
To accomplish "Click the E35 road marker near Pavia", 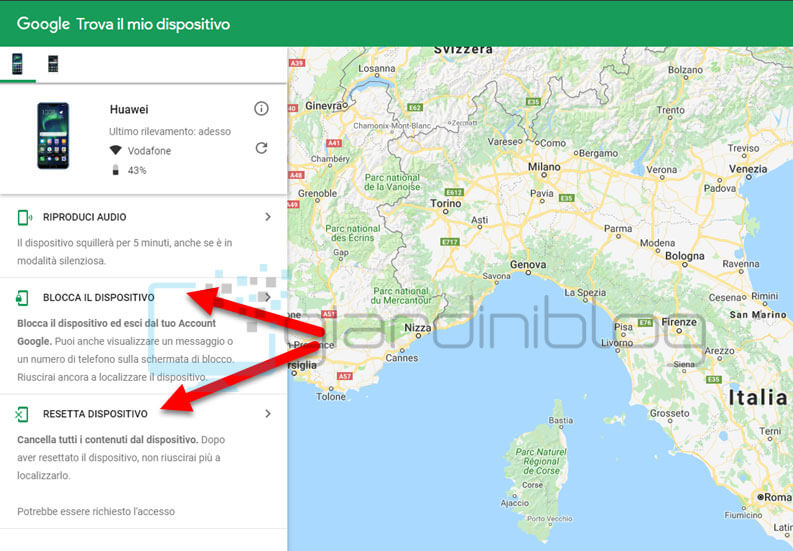I will [x=566, y=198].
